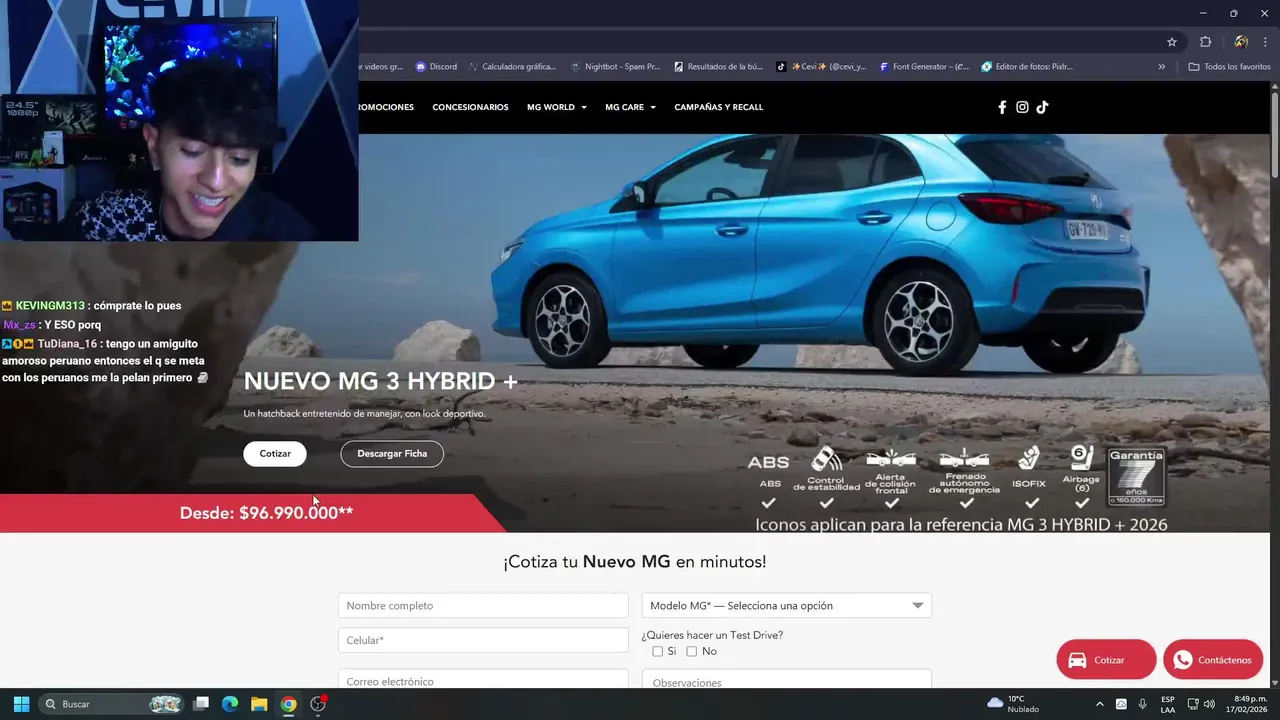The image size is (1280, 720).
Task: Open the Calculadora gráfica bookmark
Action: pyautogui.click(x=512, y=67)
